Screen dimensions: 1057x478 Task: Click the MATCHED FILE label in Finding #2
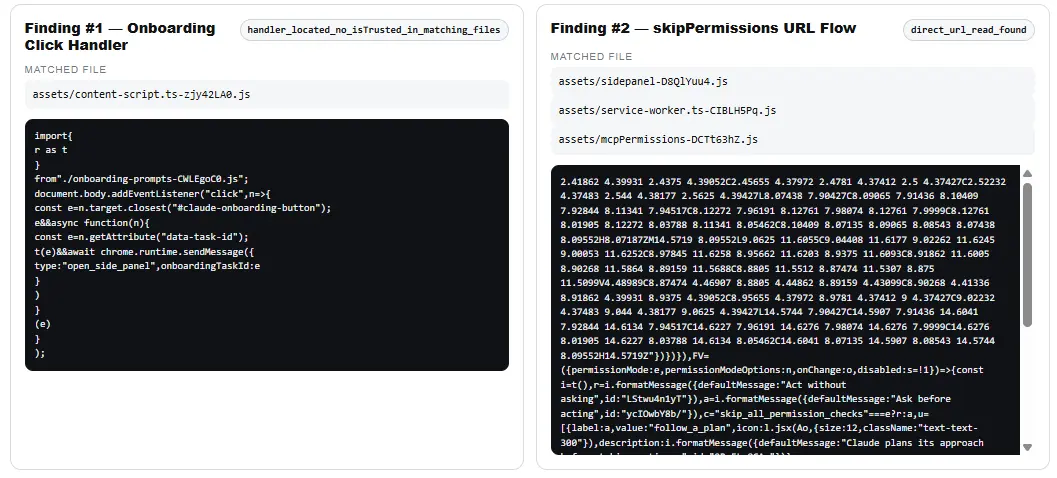click(x=591, y=57)
